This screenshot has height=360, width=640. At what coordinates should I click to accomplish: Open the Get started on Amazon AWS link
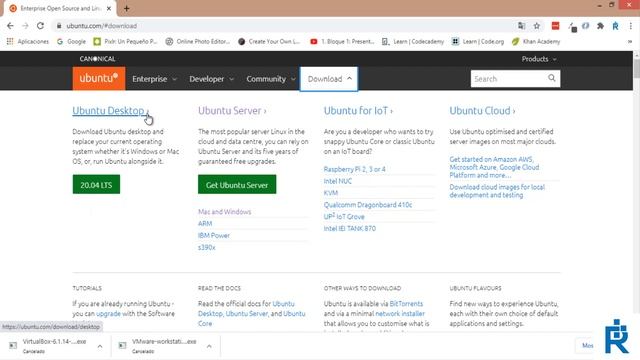[494, 167]
